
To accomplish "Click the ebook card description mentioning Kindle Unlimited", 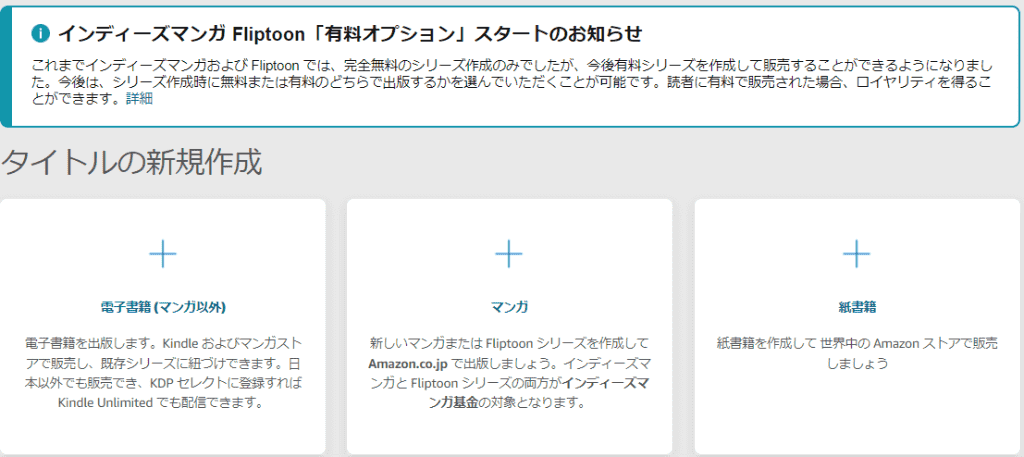I will (163, 373).
